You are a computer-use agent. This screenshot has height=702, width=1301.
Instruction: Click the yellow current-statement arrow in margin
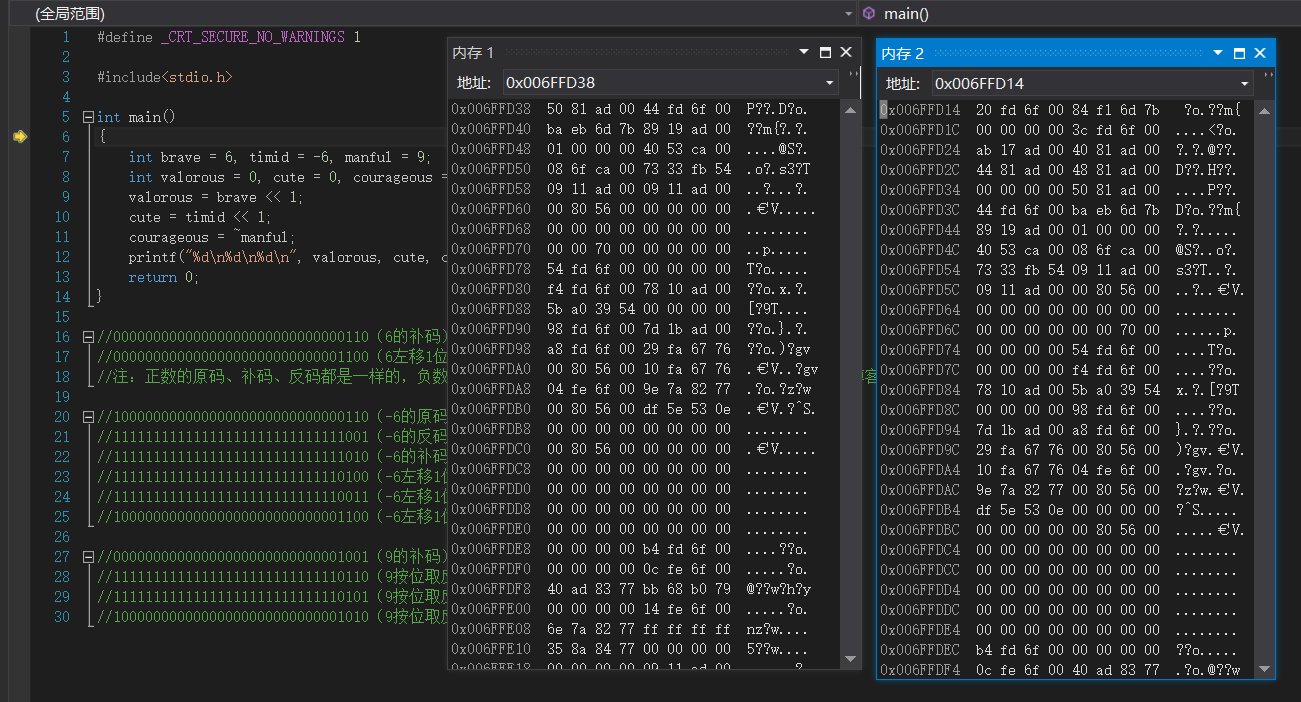click(x=19, y=136)
